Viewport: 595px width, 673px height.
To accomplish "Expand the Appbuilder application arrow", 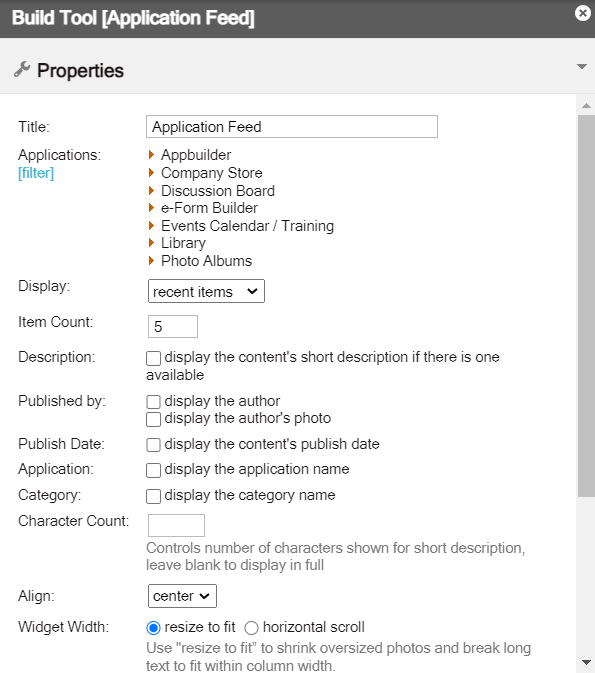I will click(151, 155).
